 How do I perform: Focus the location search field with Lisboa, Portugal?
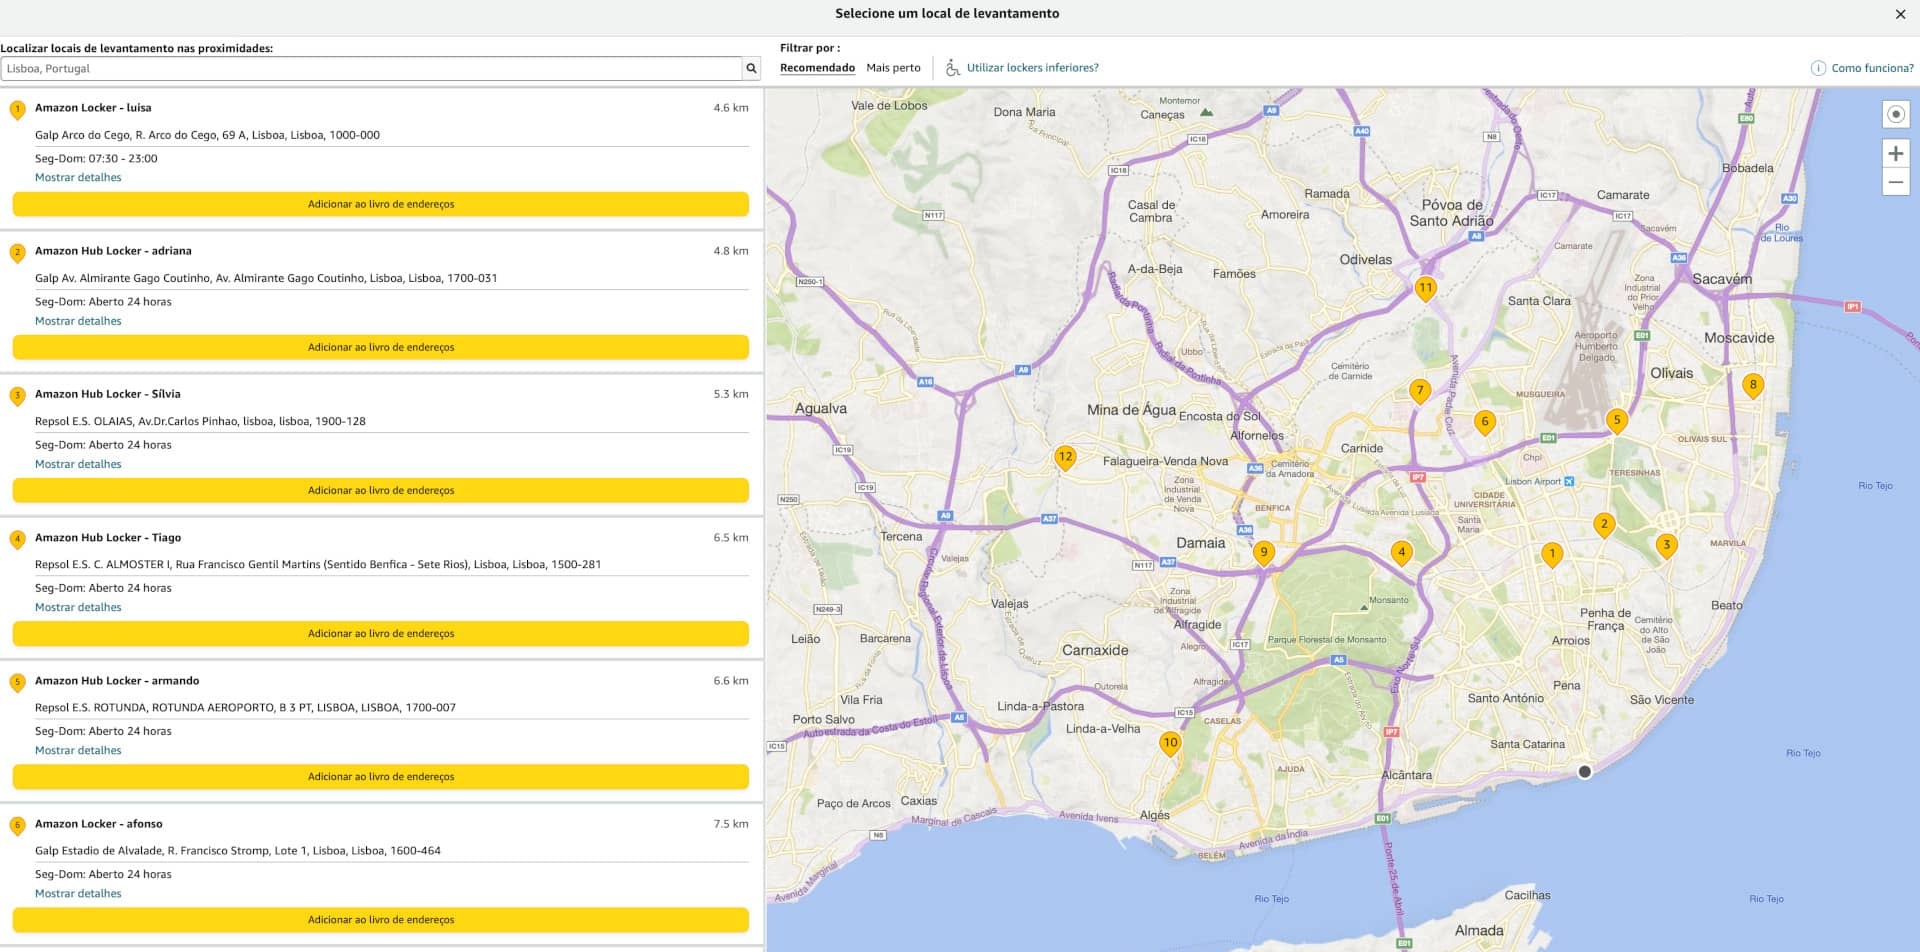371,69
